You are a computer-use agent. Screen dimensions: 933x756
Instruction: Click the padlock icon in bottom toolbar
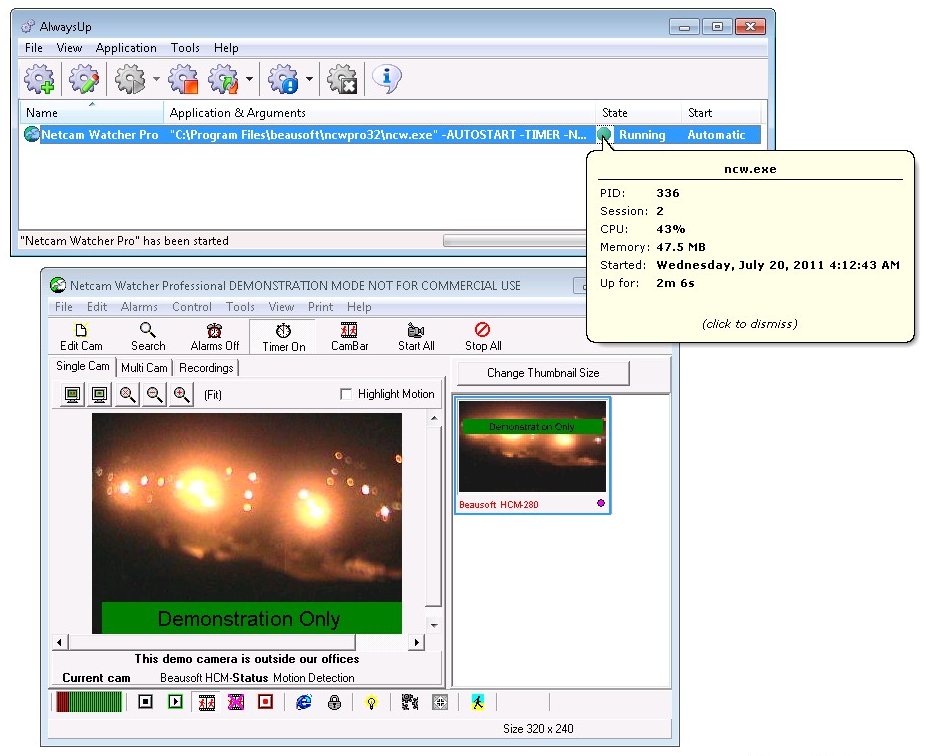pyautogui.click(x=334, y=702)
